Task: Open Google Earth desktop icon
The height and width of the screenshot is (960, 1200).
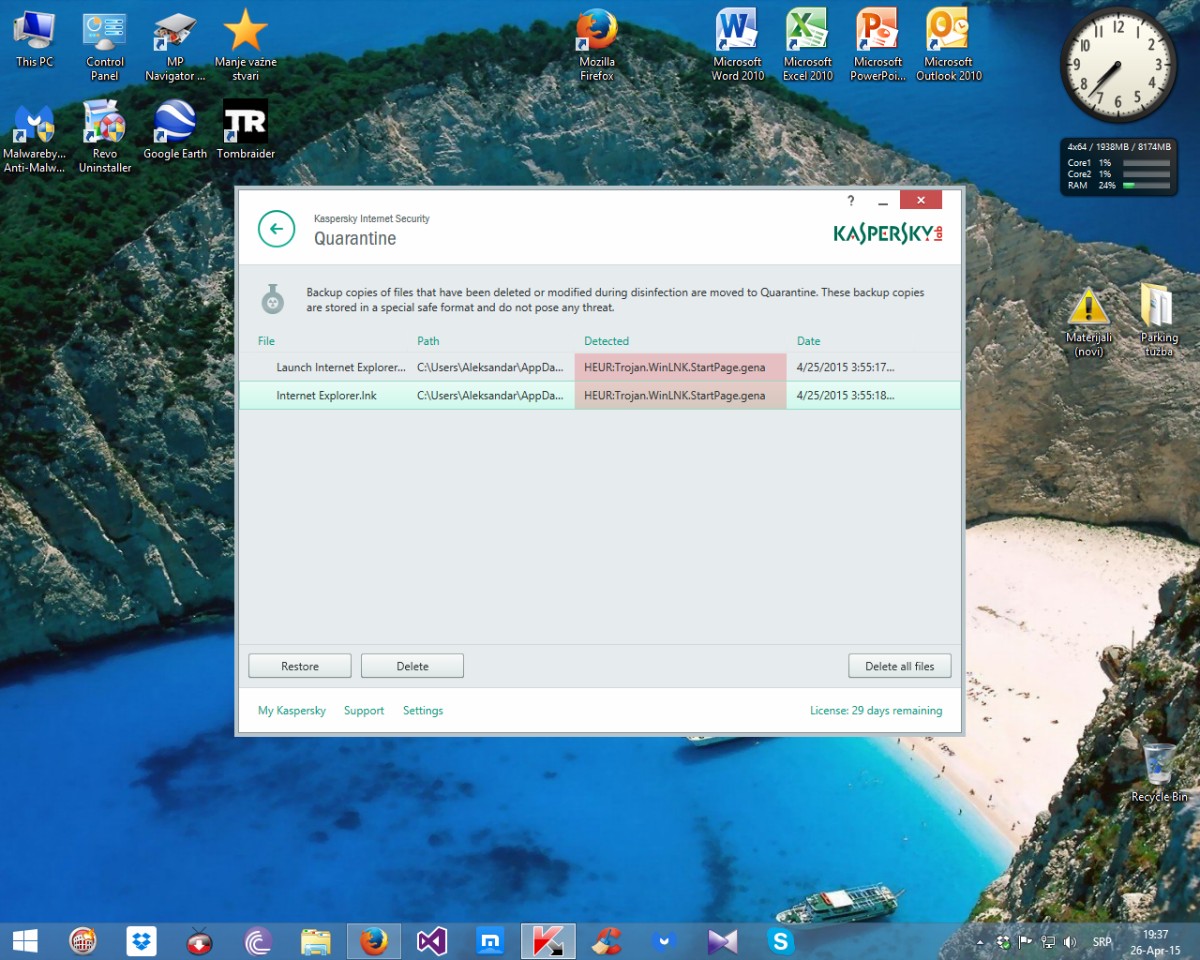Action: pyautogui.click(x=175, y=131)
